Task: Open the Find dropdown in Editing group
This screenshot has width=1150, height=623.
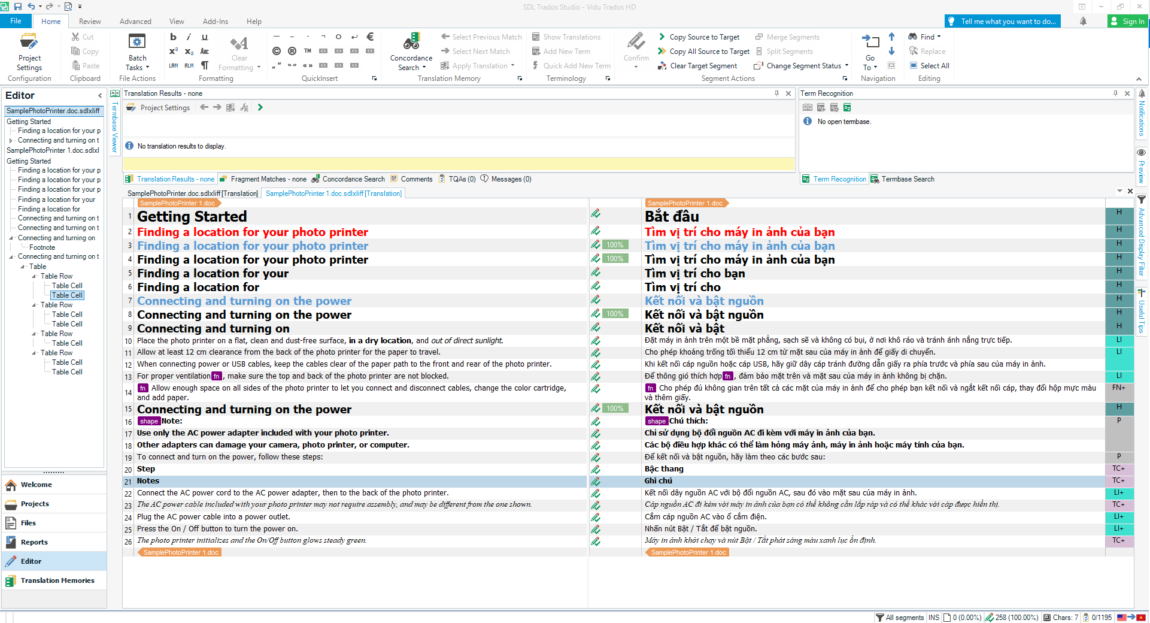Action: click(x=924, y=37)
